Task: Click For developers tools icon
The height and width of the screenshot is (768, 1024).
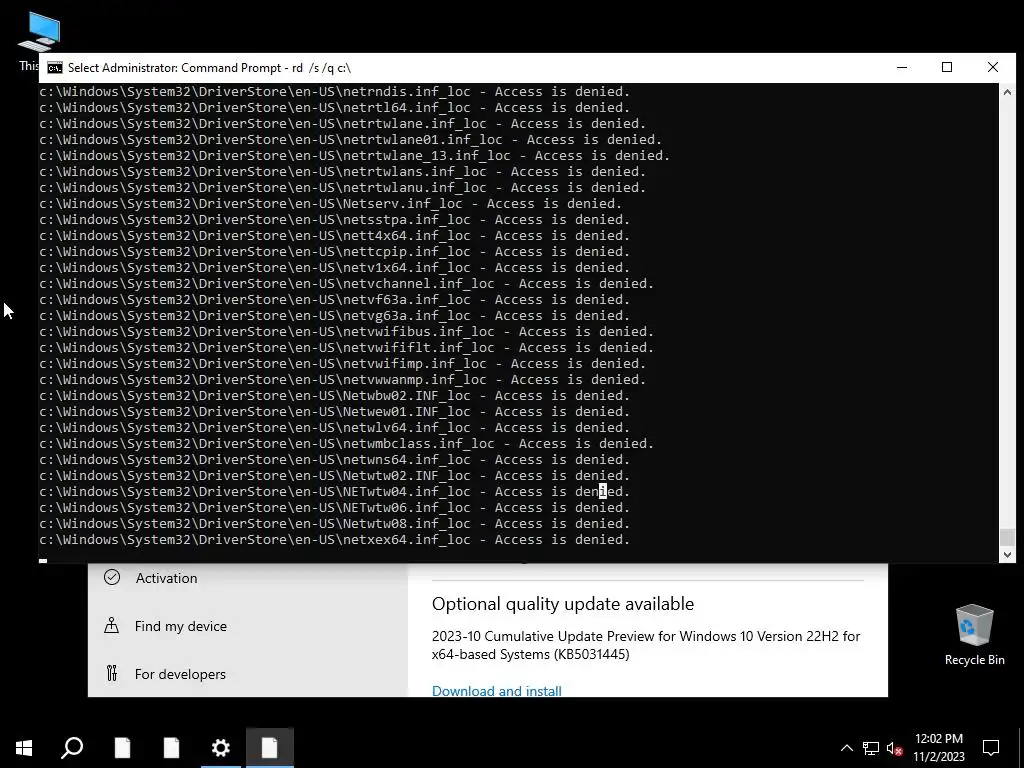Action: (x=112, y=673)
